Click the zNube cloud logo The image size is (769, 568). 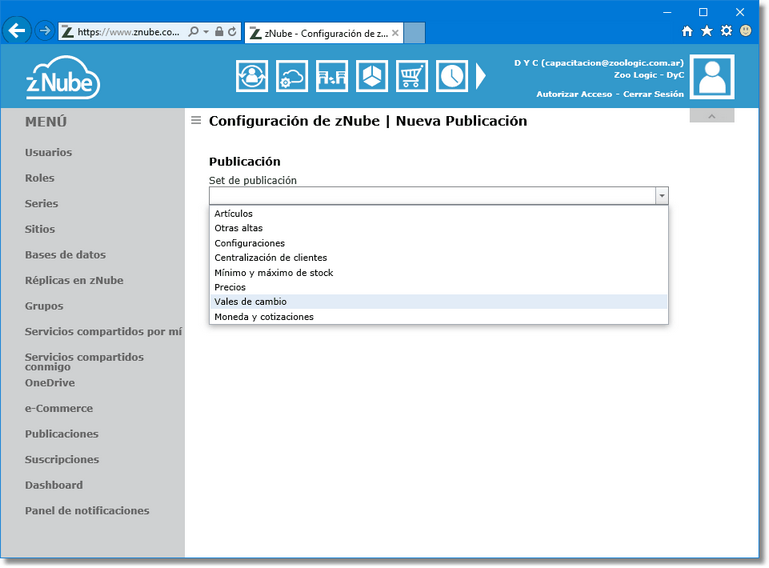coord(63,77)
